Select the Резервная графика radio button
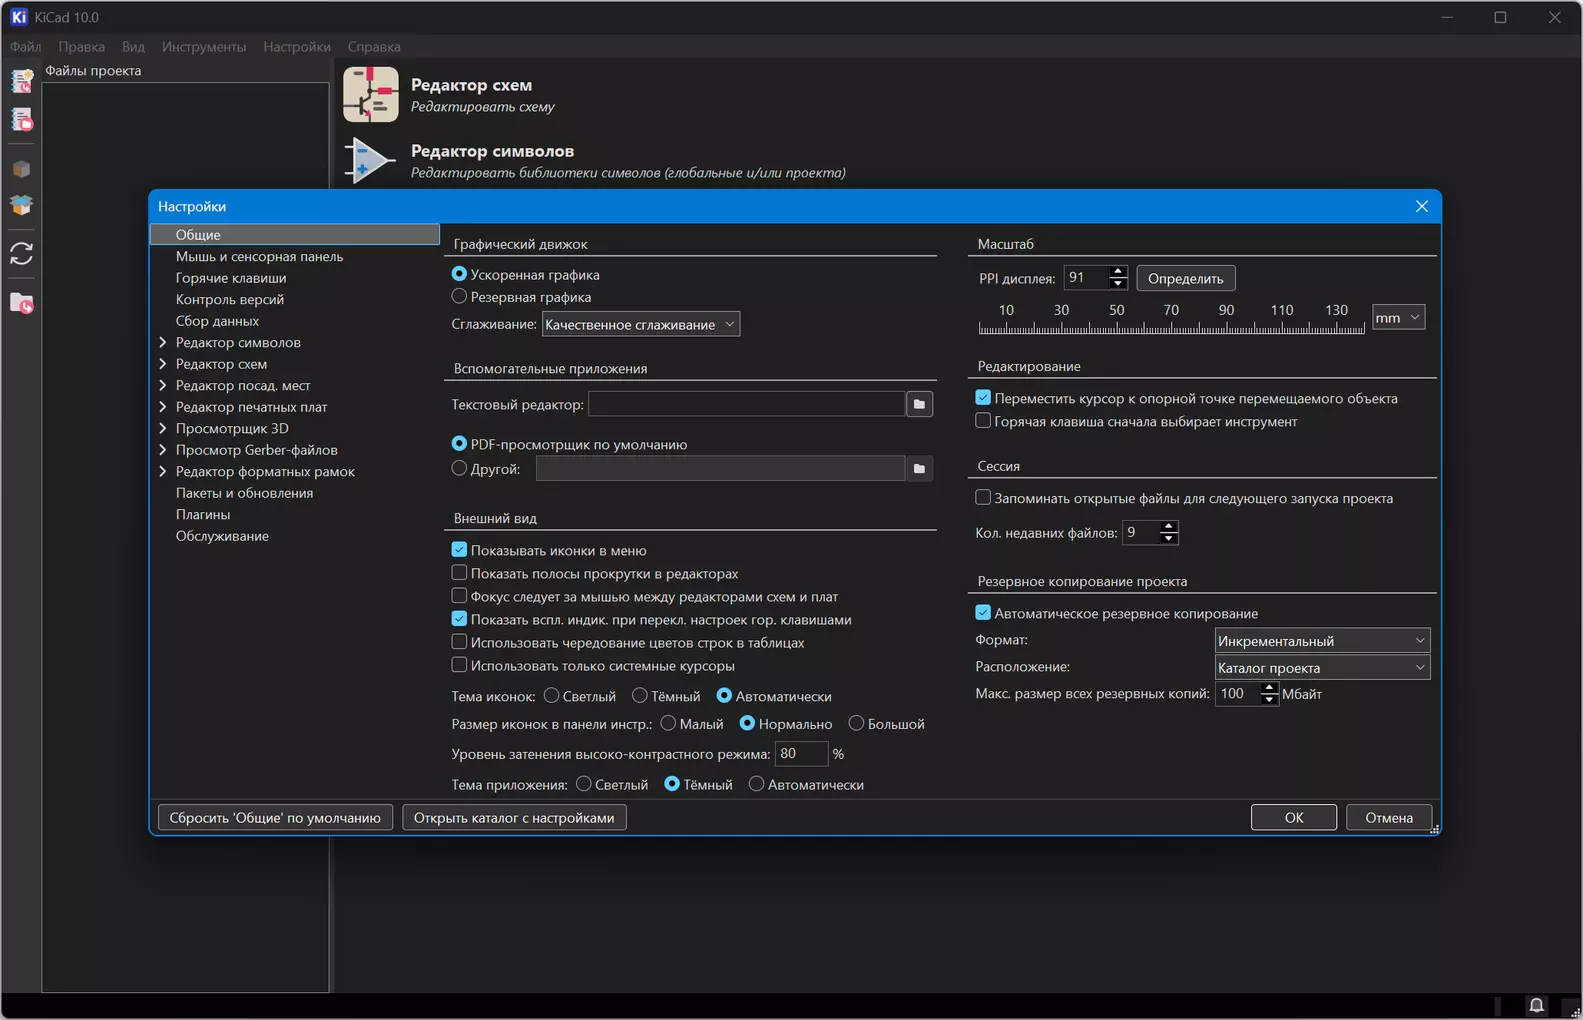Image resolution: width=1583 pixels, height=1020 pixels. click(x=459, y=297)
